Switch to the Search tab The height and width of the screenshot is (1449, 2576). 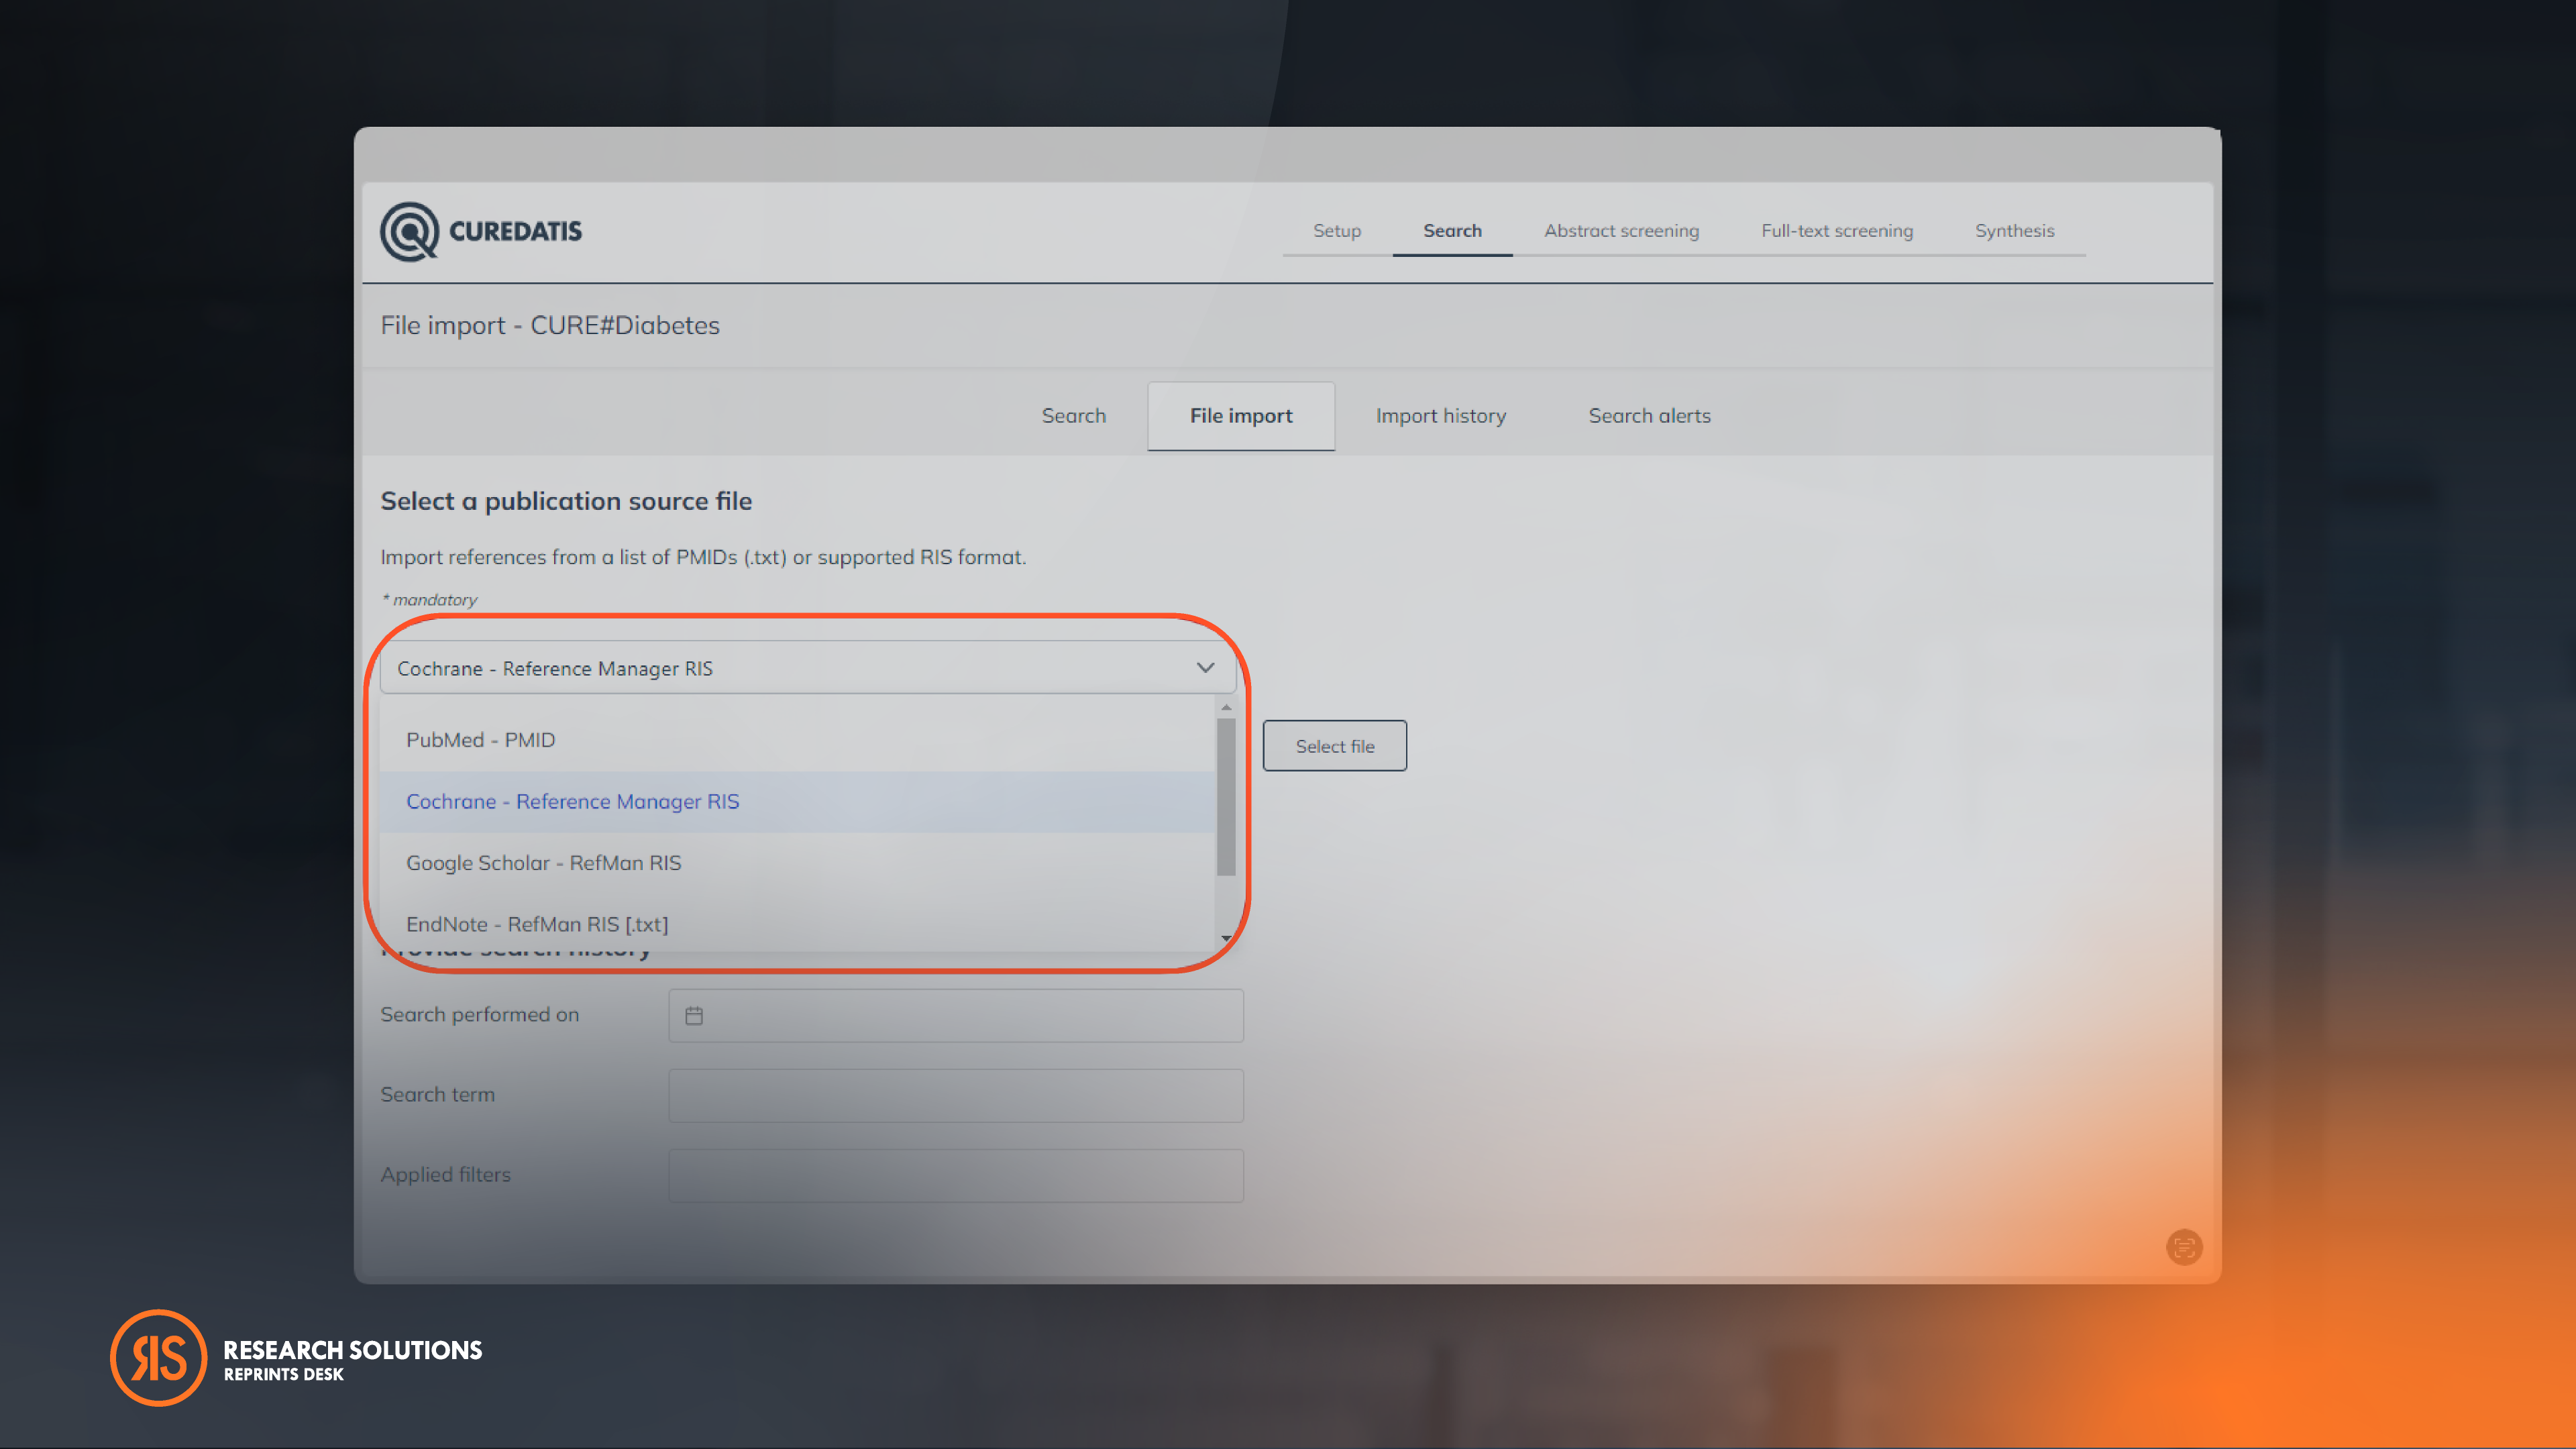pyautogui.click(x=1074, y=414)
